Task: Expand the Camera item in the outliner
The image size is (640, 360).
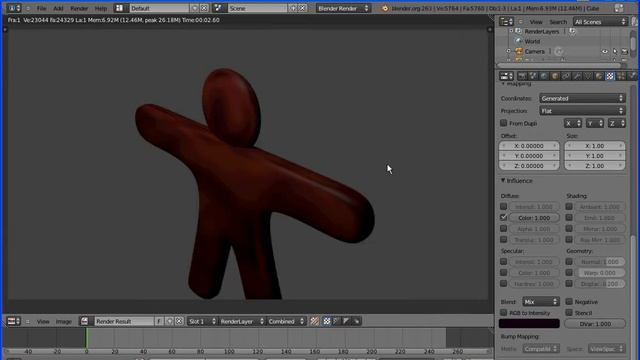Action: coord(509,52)
